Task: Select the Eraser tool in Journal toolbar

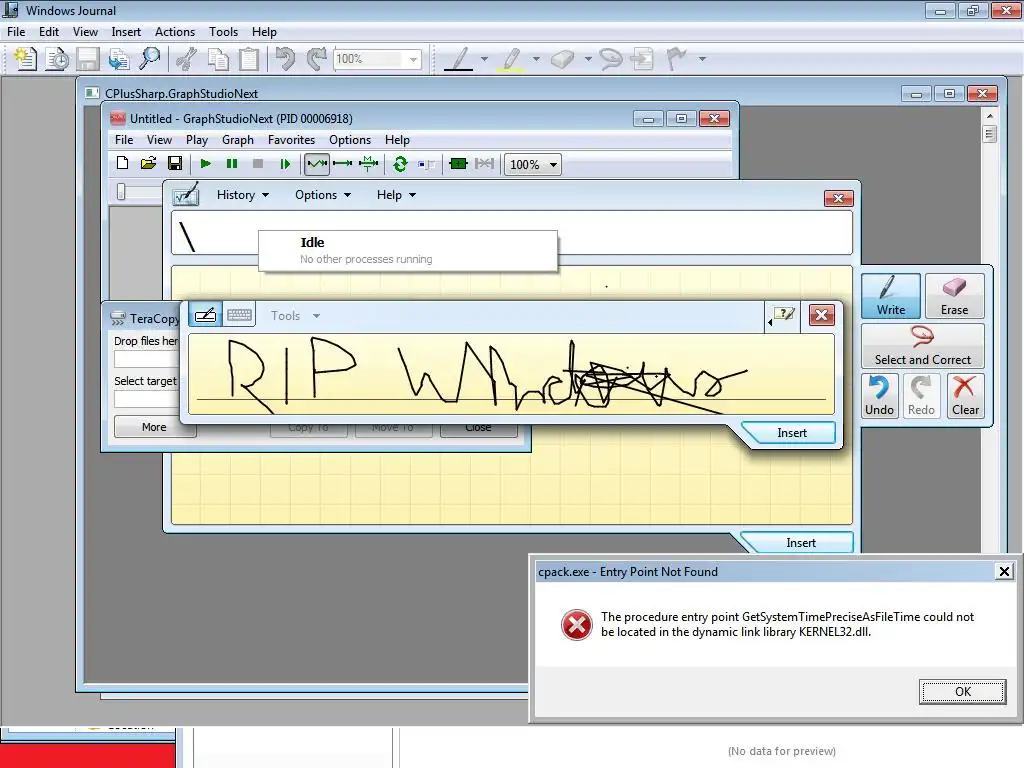Action: pos(562,59)
